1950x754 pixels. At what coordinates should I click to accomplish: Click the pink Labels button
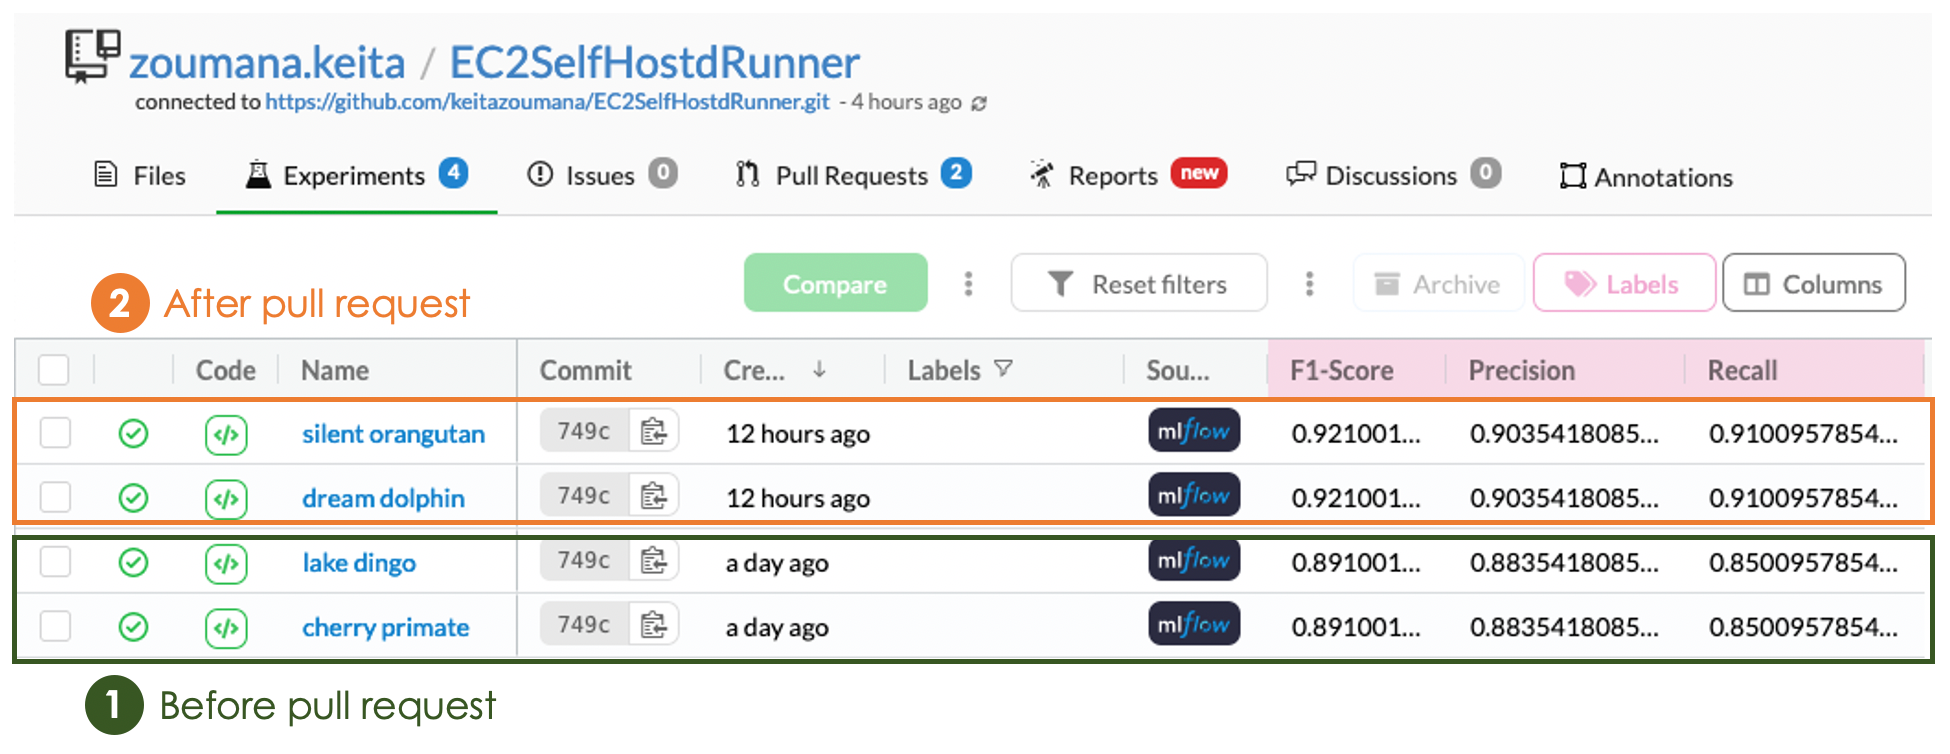pyautogui.click(x=1623, y=284)
